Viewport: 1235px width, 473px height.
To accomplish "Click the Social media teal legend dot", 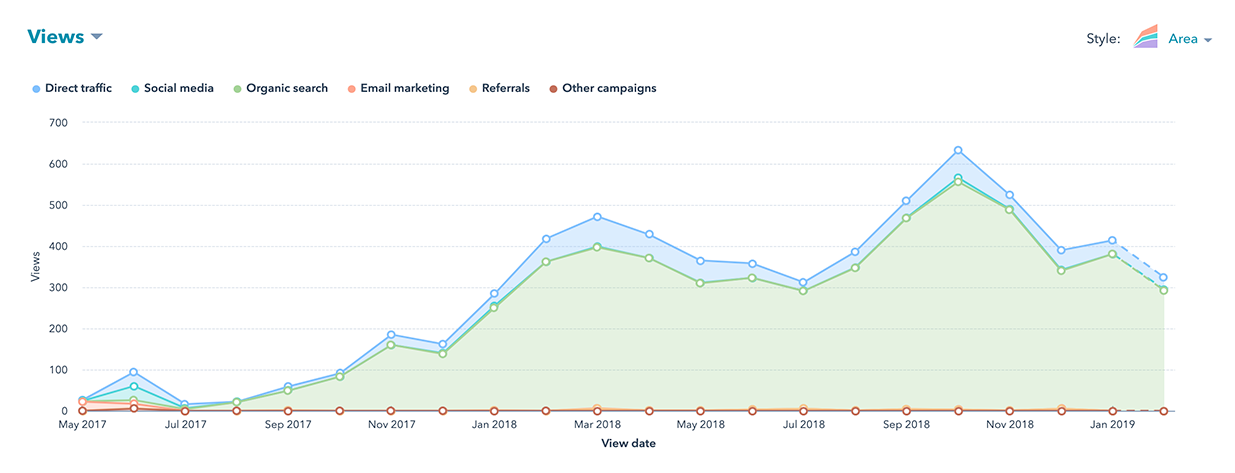I will point(136,89).
